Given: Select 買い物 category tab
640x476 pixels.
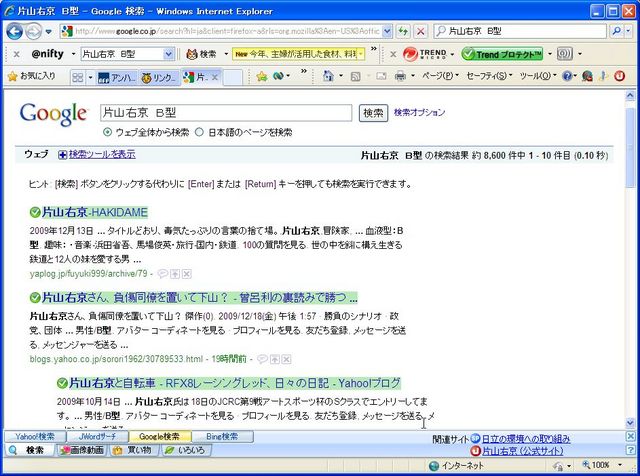Looking at the screenshot, I should coord(132,450).
